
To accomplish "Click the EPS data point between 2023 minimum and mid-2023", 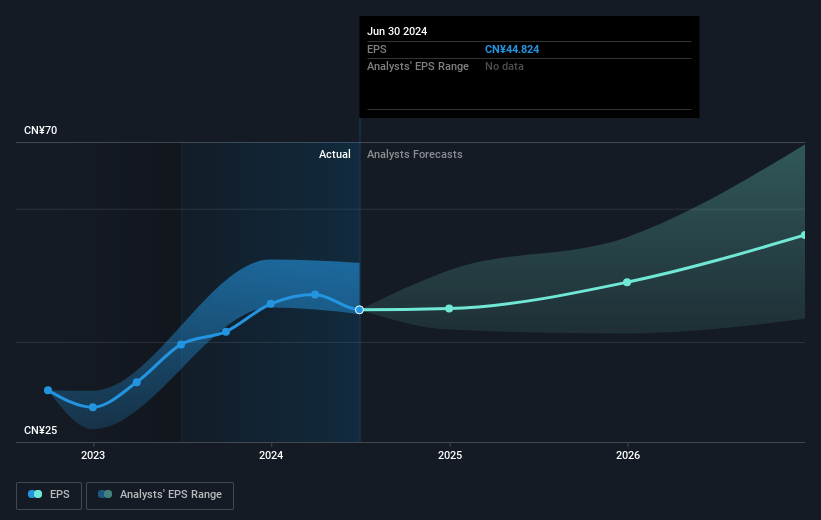I will [x=137, y=382].
